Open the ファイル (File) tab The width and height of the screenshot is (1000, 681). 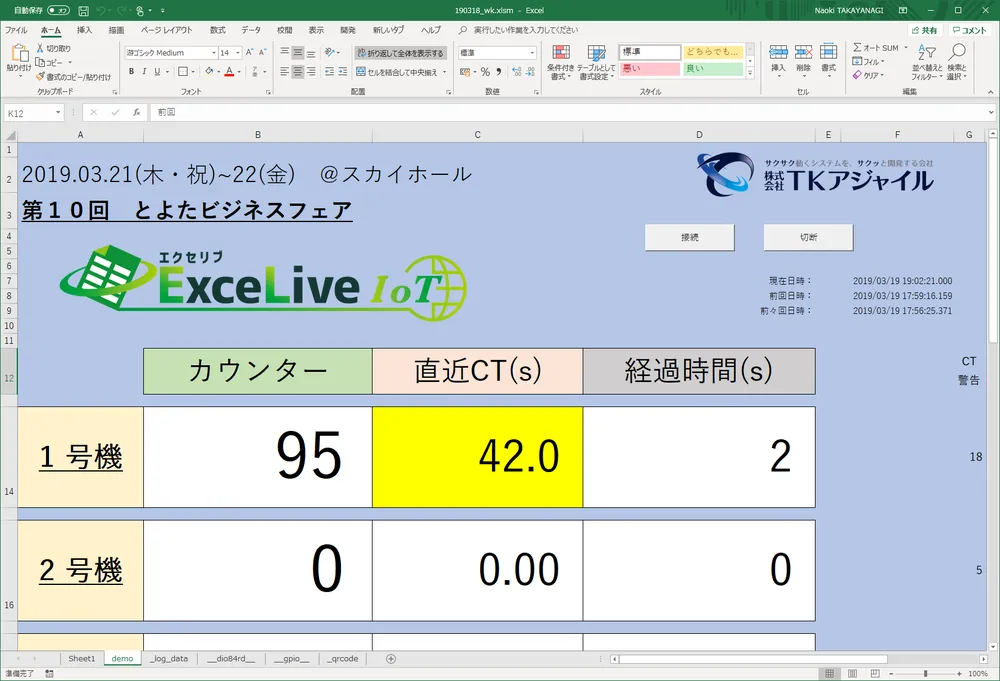tap(16, 30)
